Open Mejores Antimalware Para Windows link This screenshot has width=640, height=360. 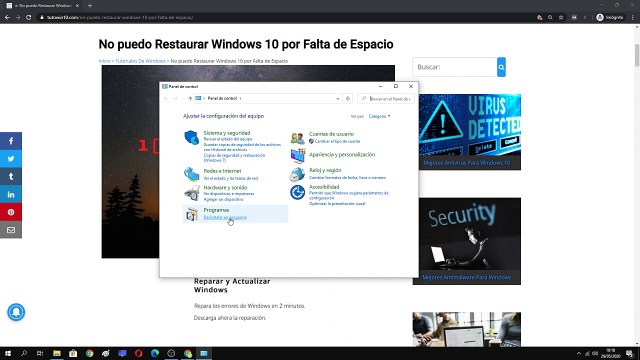467,278
